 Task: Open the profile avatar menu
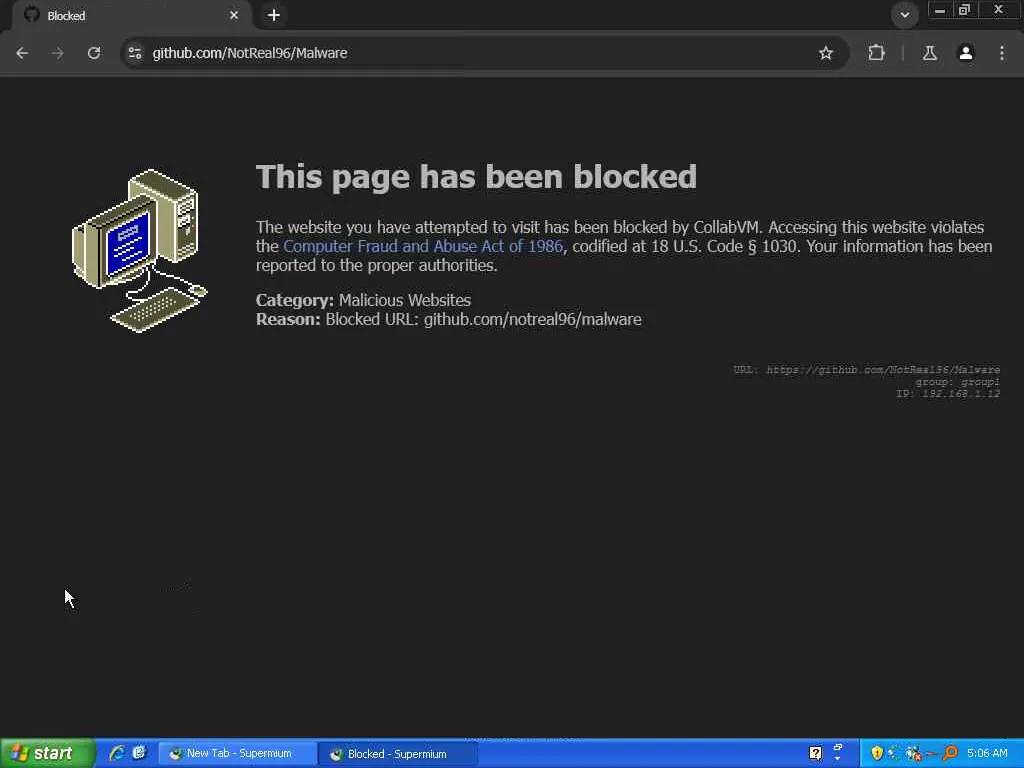point(966,53)
